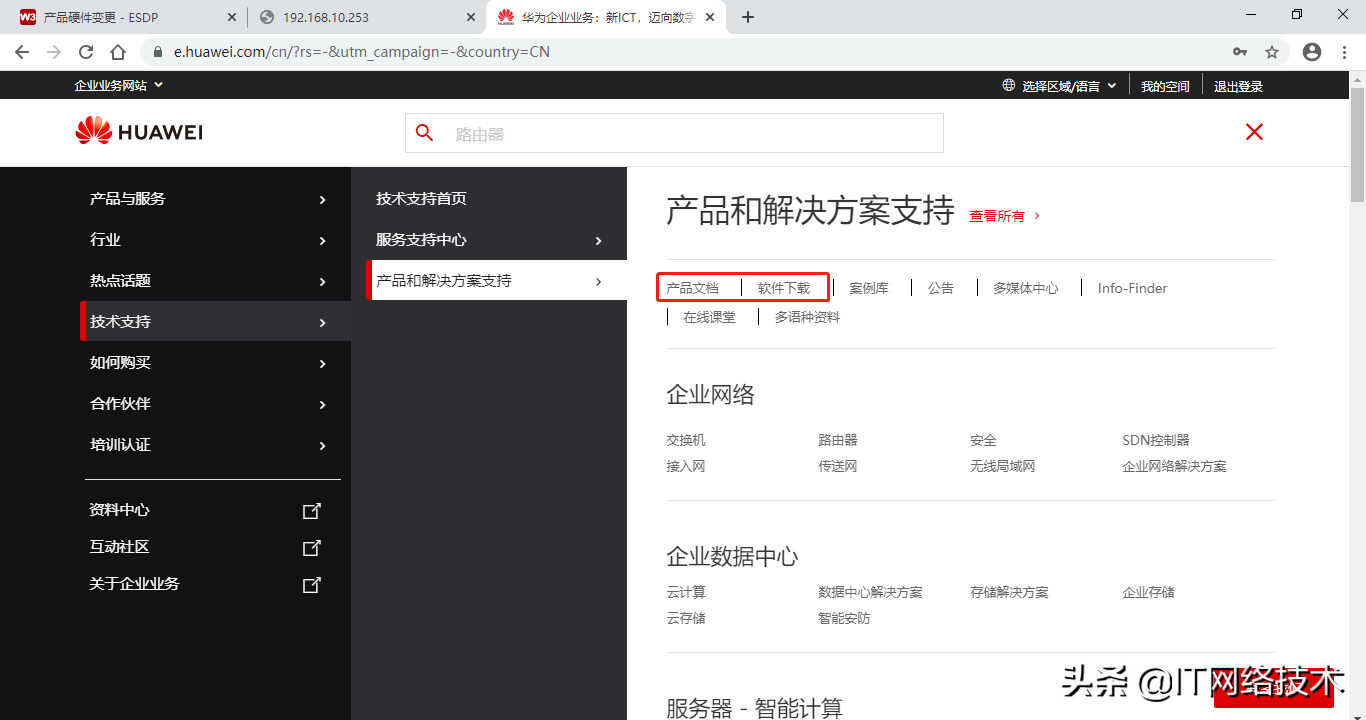Switch to 产品硬件变更 - ESDP tab
The height and width of the screenshot is (720, 1366).
[x=126, y=17]
